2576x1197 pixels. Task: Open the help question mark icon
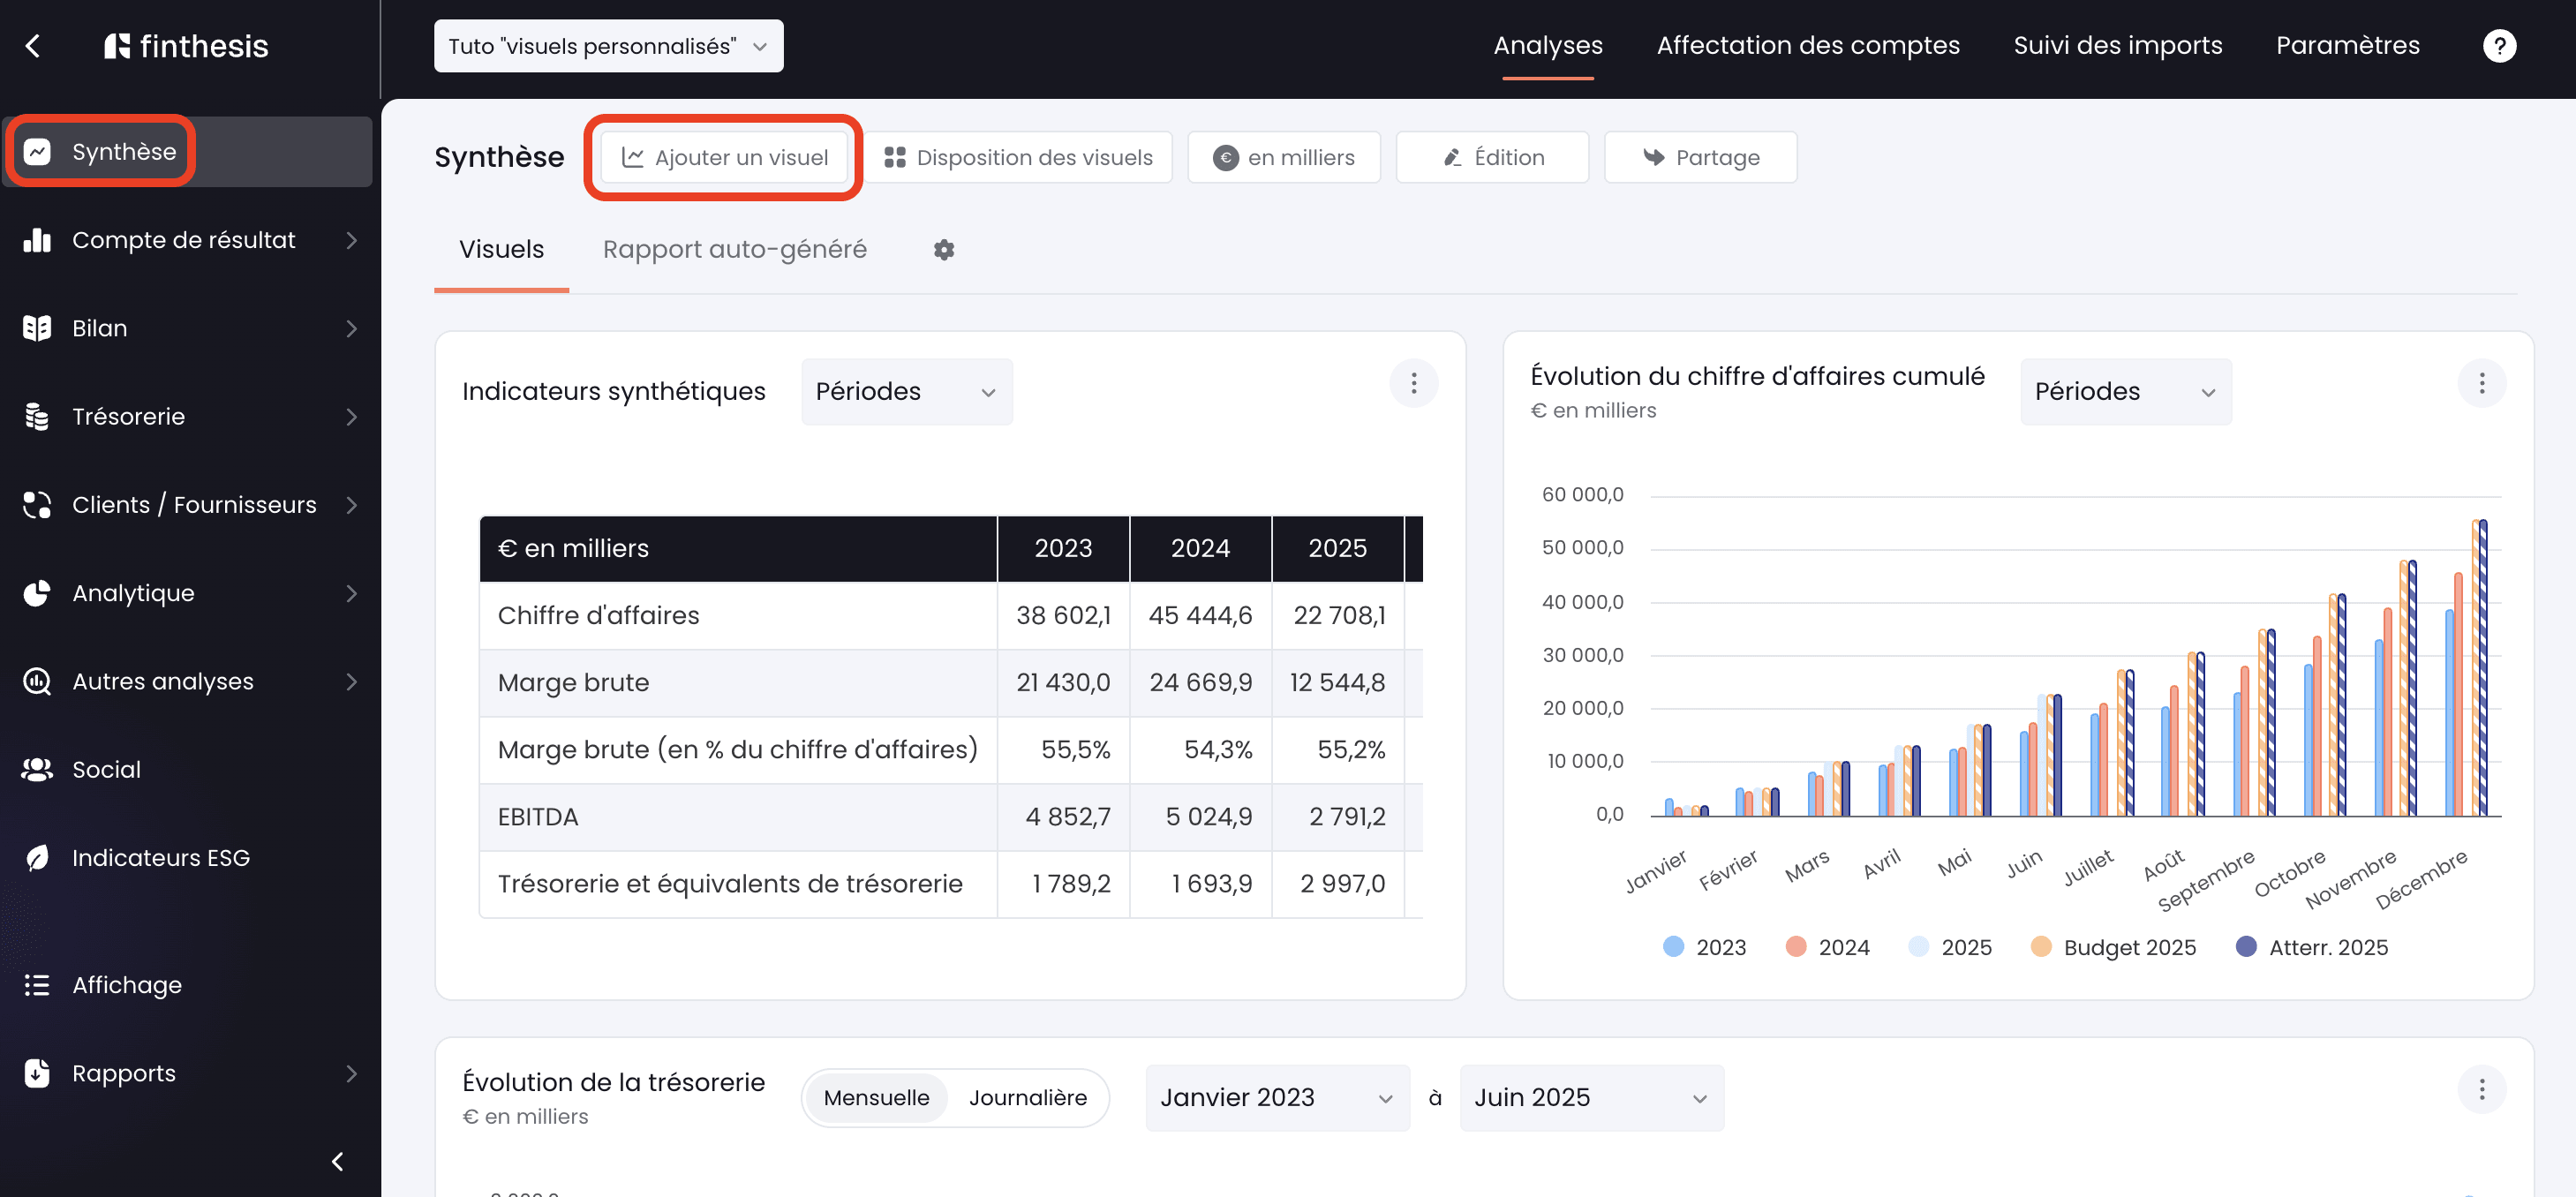pos(2499,46)
